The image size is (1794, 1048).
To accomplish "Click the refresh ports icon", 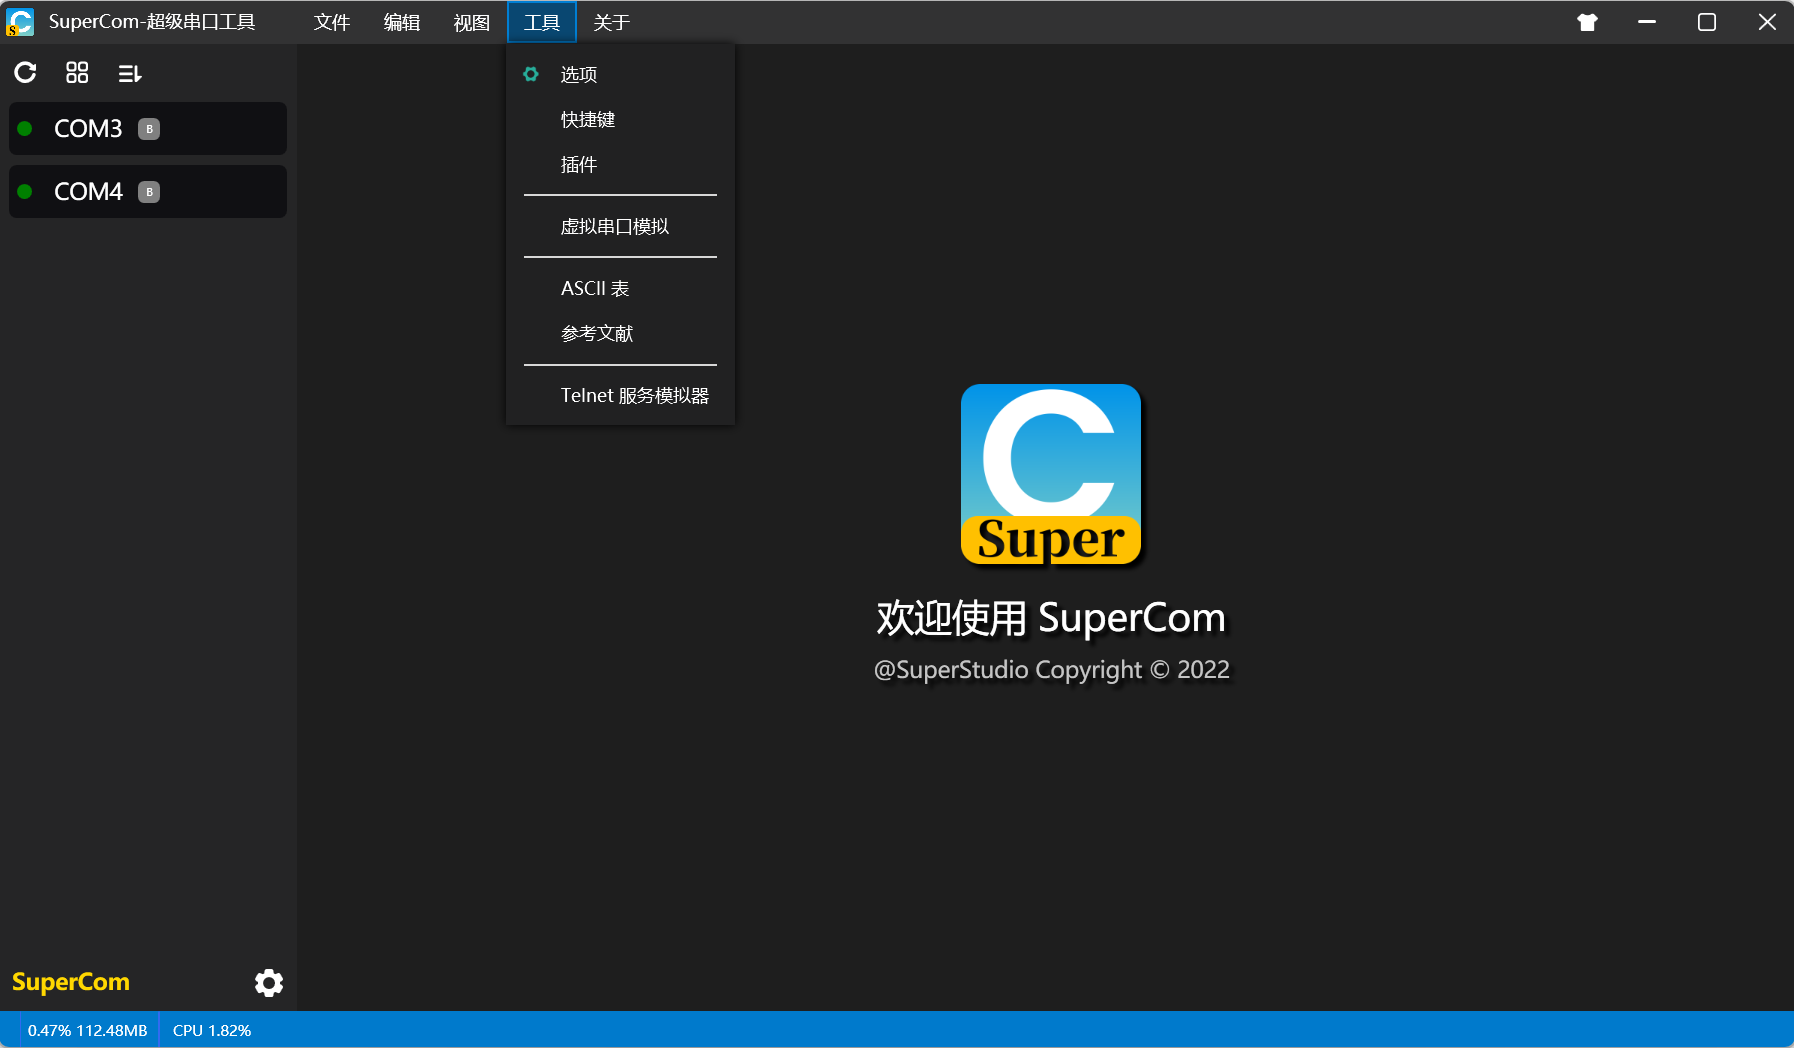I will [x=25, y=72].
